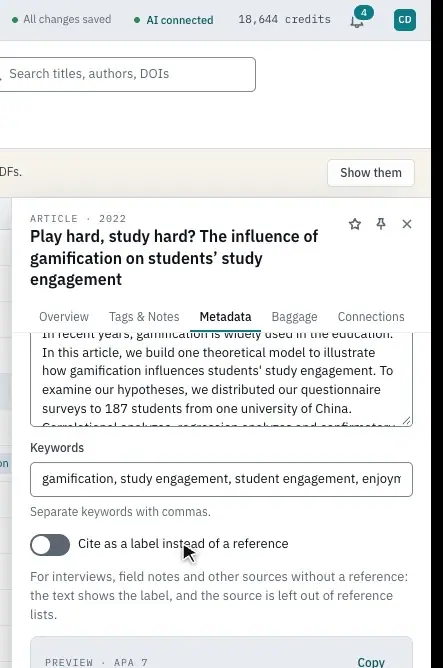Select the Metadata tab
The width and height of the screenshot is (443, 668).
pyautogui.click(x=225, y=317)
